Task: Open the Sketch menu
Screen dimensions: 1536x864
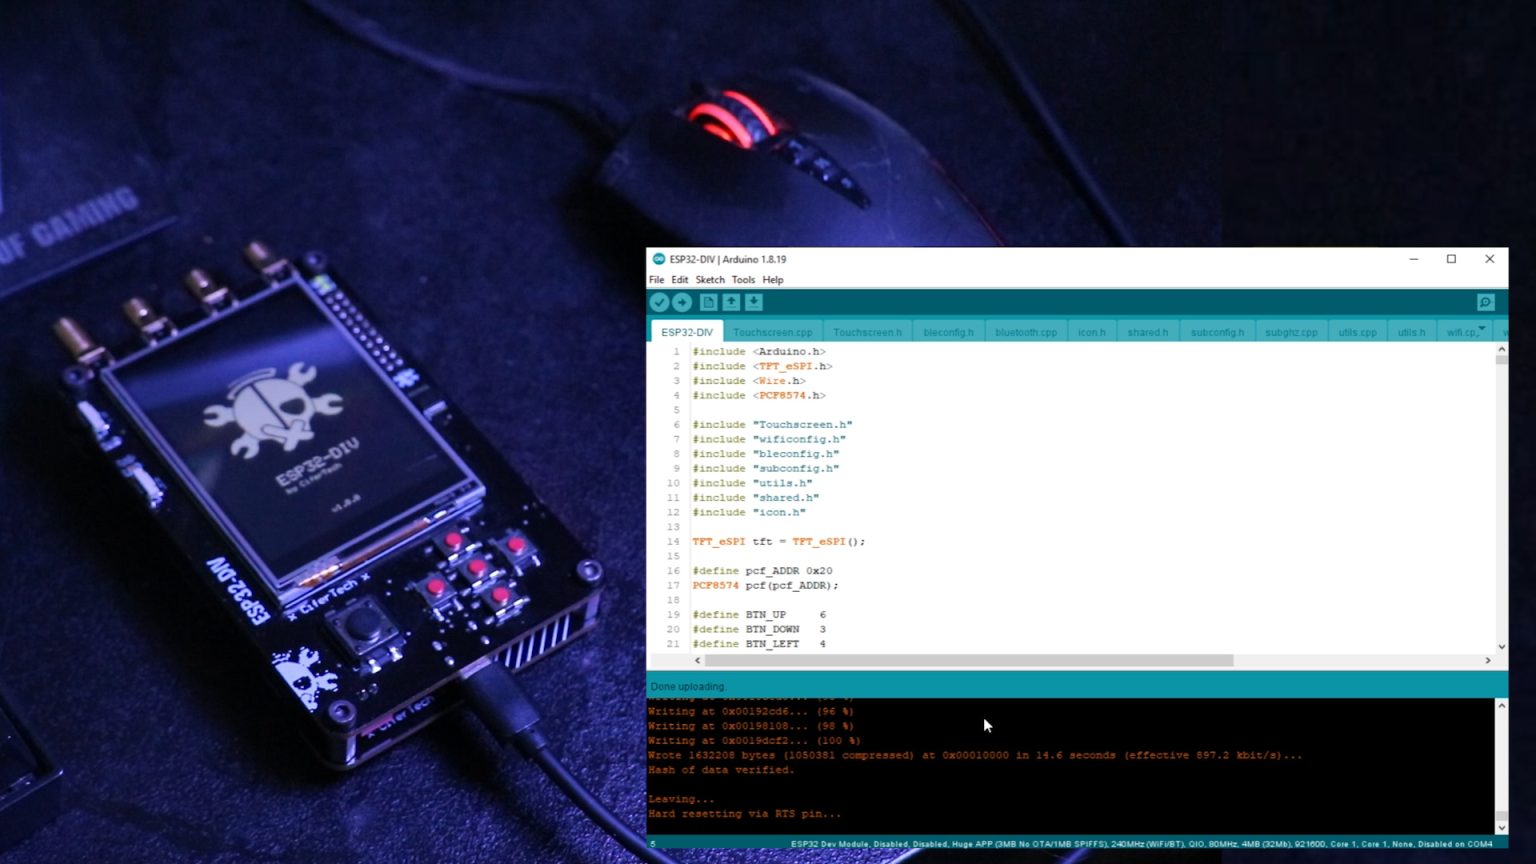Action: 710,280
